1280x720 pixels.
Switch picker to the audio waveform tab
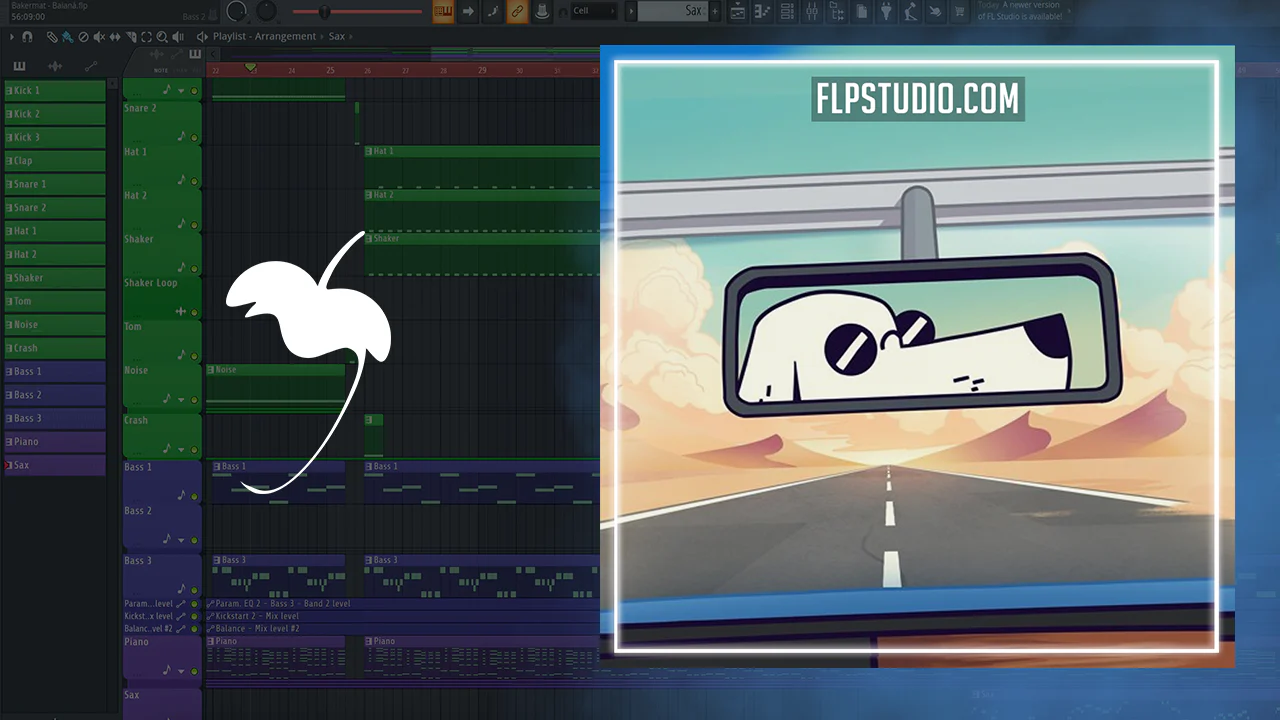click(x=55, y=66)
